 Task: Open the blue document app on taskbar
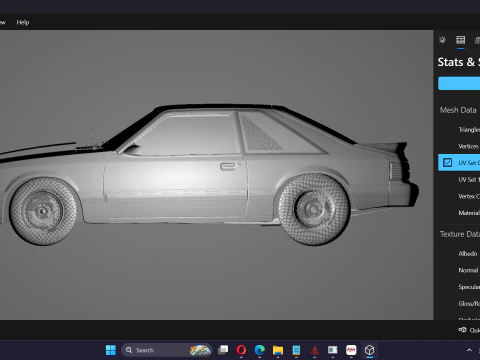point(296,350)
